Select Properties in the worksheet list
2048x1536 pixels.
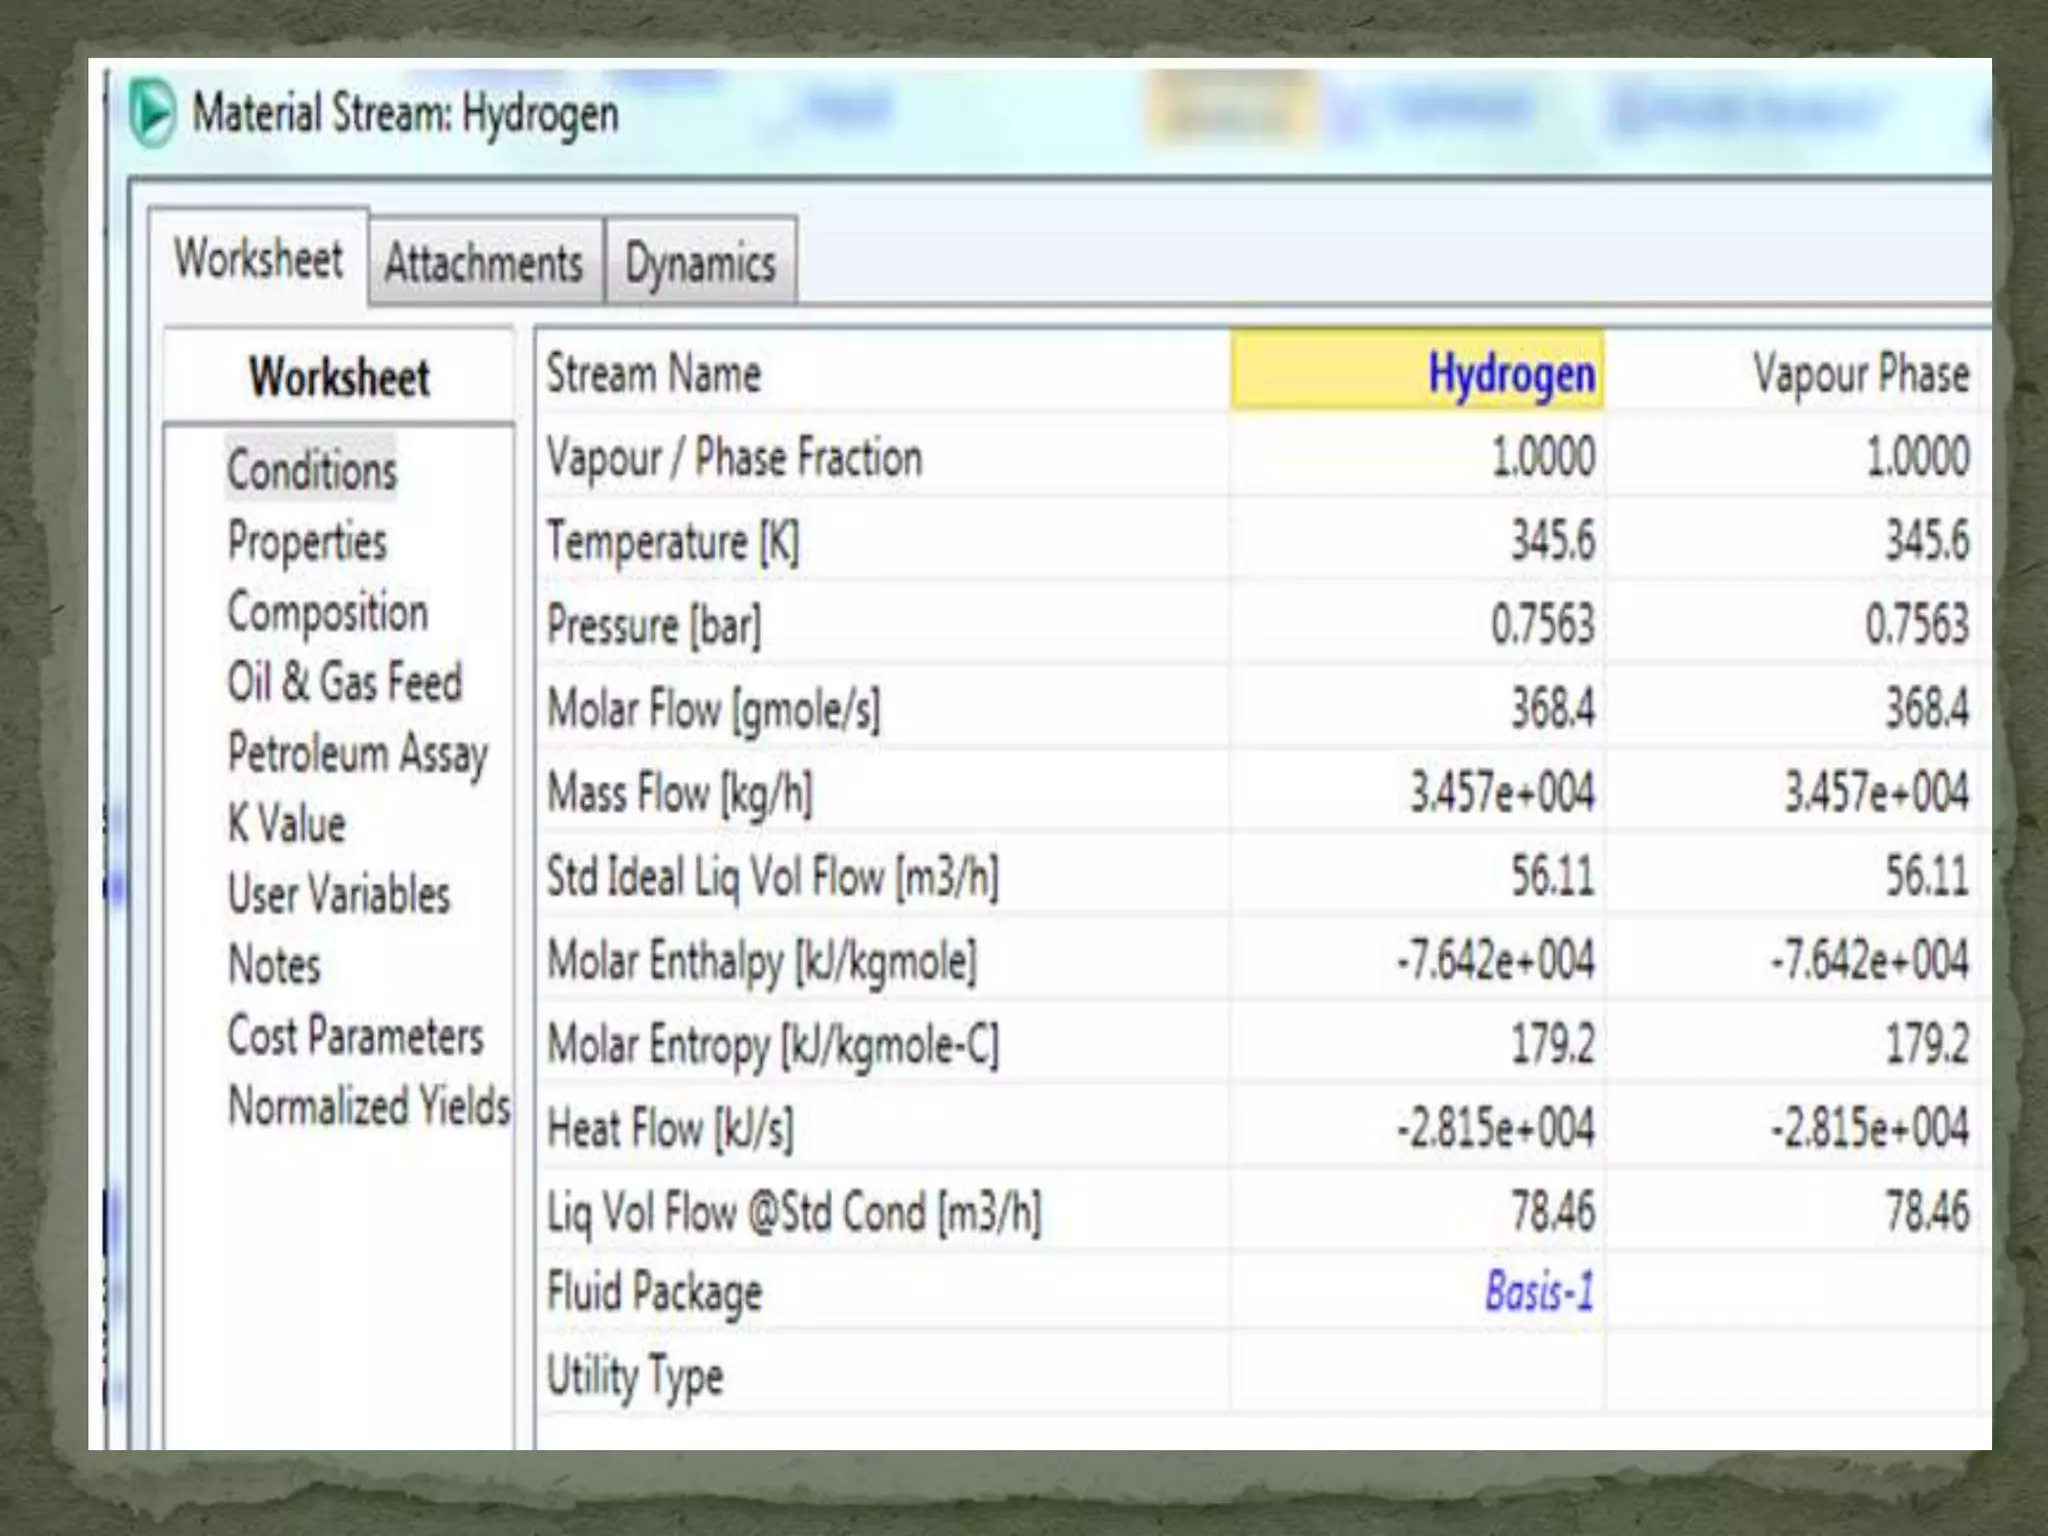[307, 541]
